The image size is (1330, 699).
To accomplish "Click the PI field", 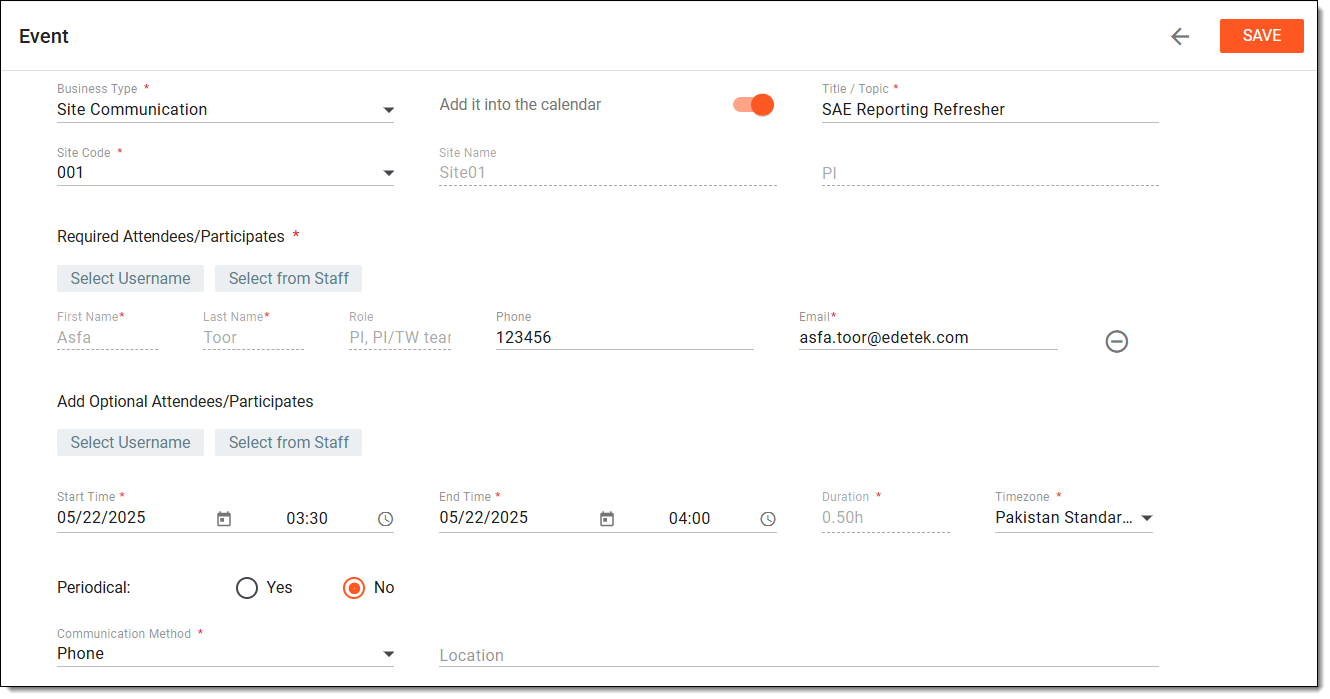I will click(x=990, y=174).
